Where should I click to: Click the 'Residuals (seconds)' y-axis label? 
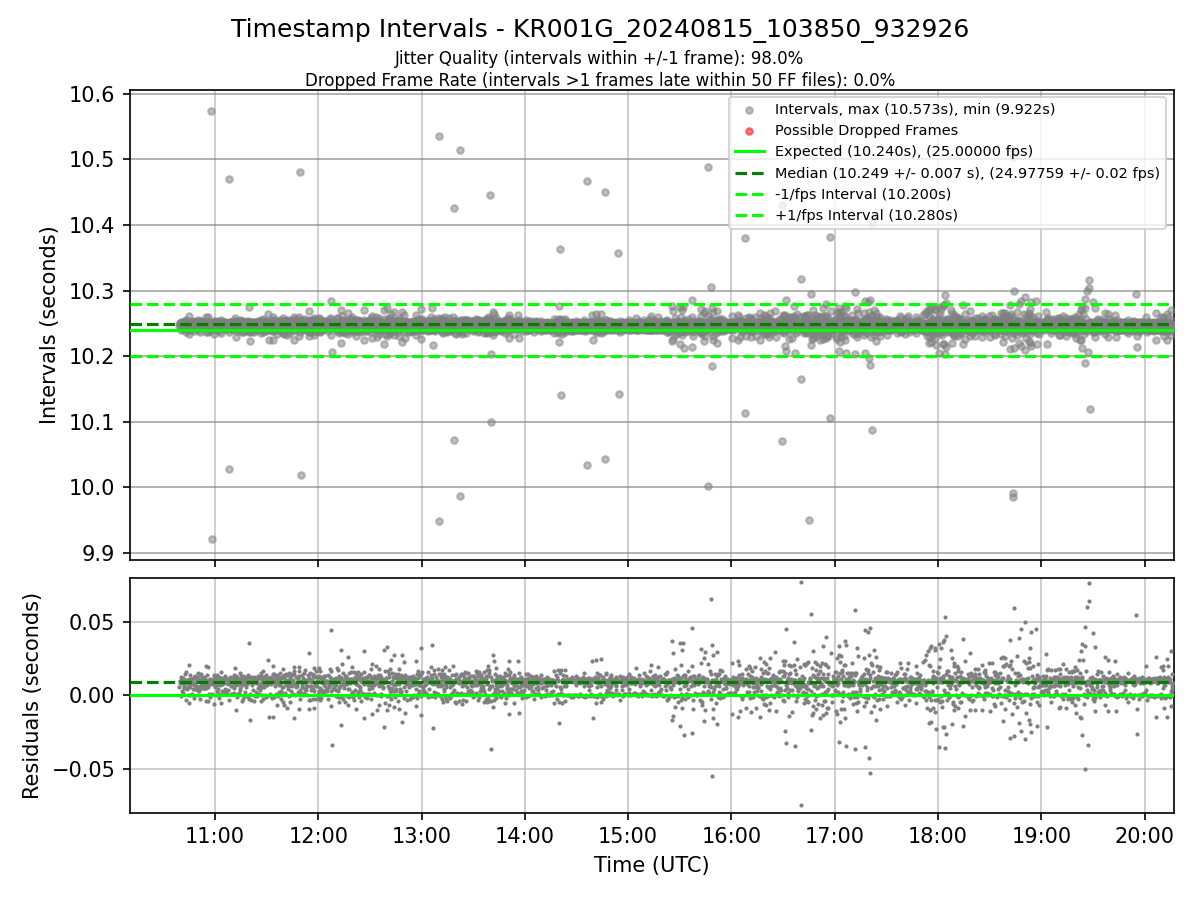(31, 696)
